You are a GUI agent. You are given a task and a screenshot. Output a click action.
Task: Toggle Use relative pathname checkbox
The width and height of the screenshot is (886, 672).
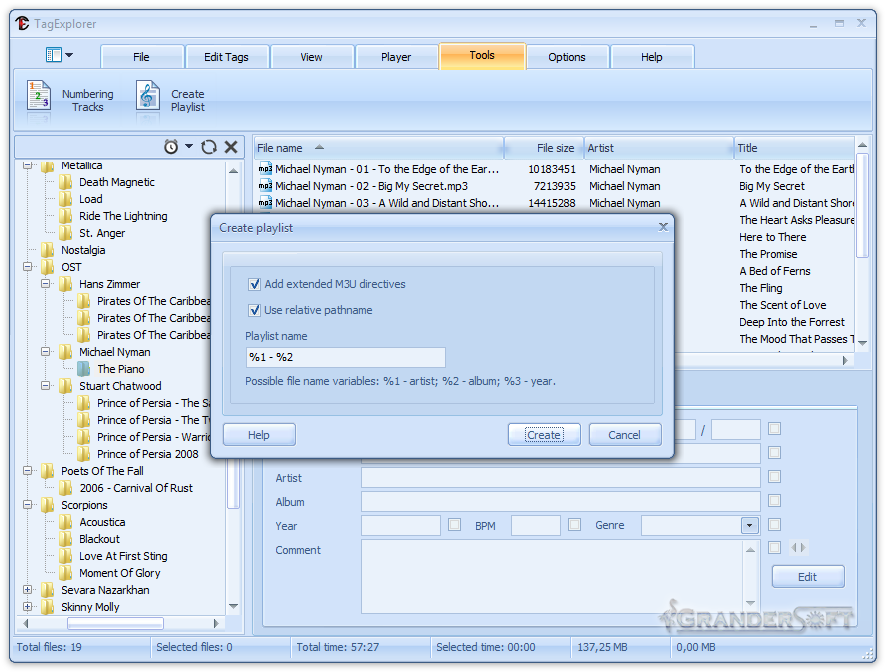pos(254,310)
